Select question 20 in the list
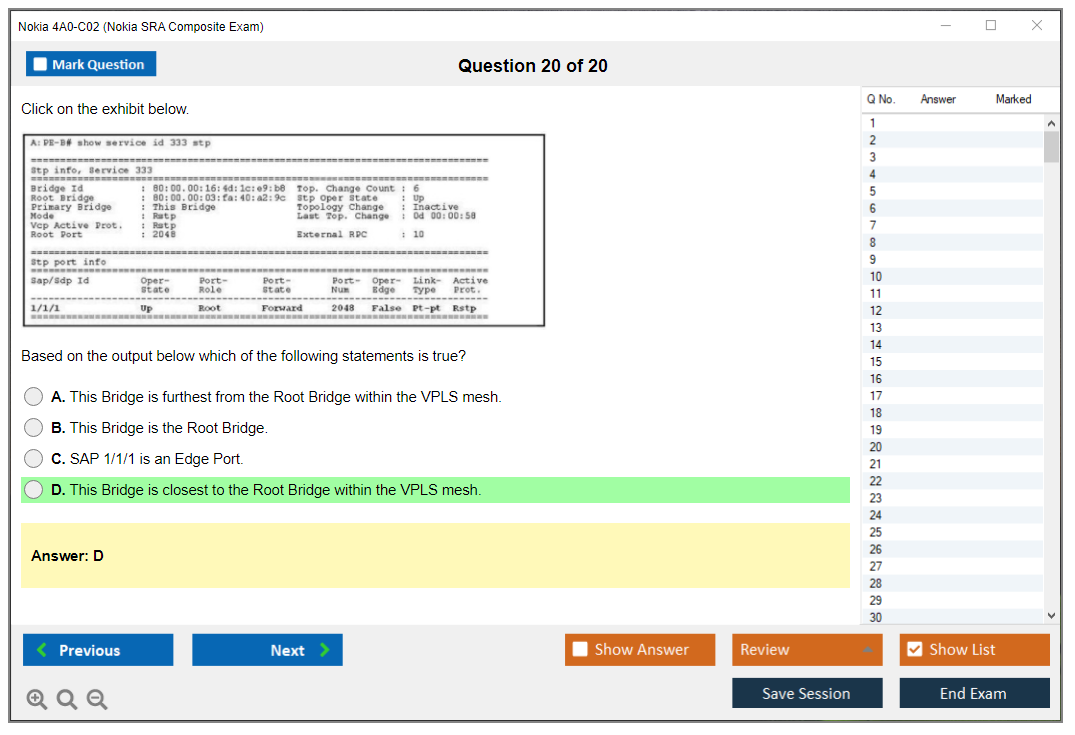The height and width of the screenshot is (735, 1075). [x=876, y=447]
